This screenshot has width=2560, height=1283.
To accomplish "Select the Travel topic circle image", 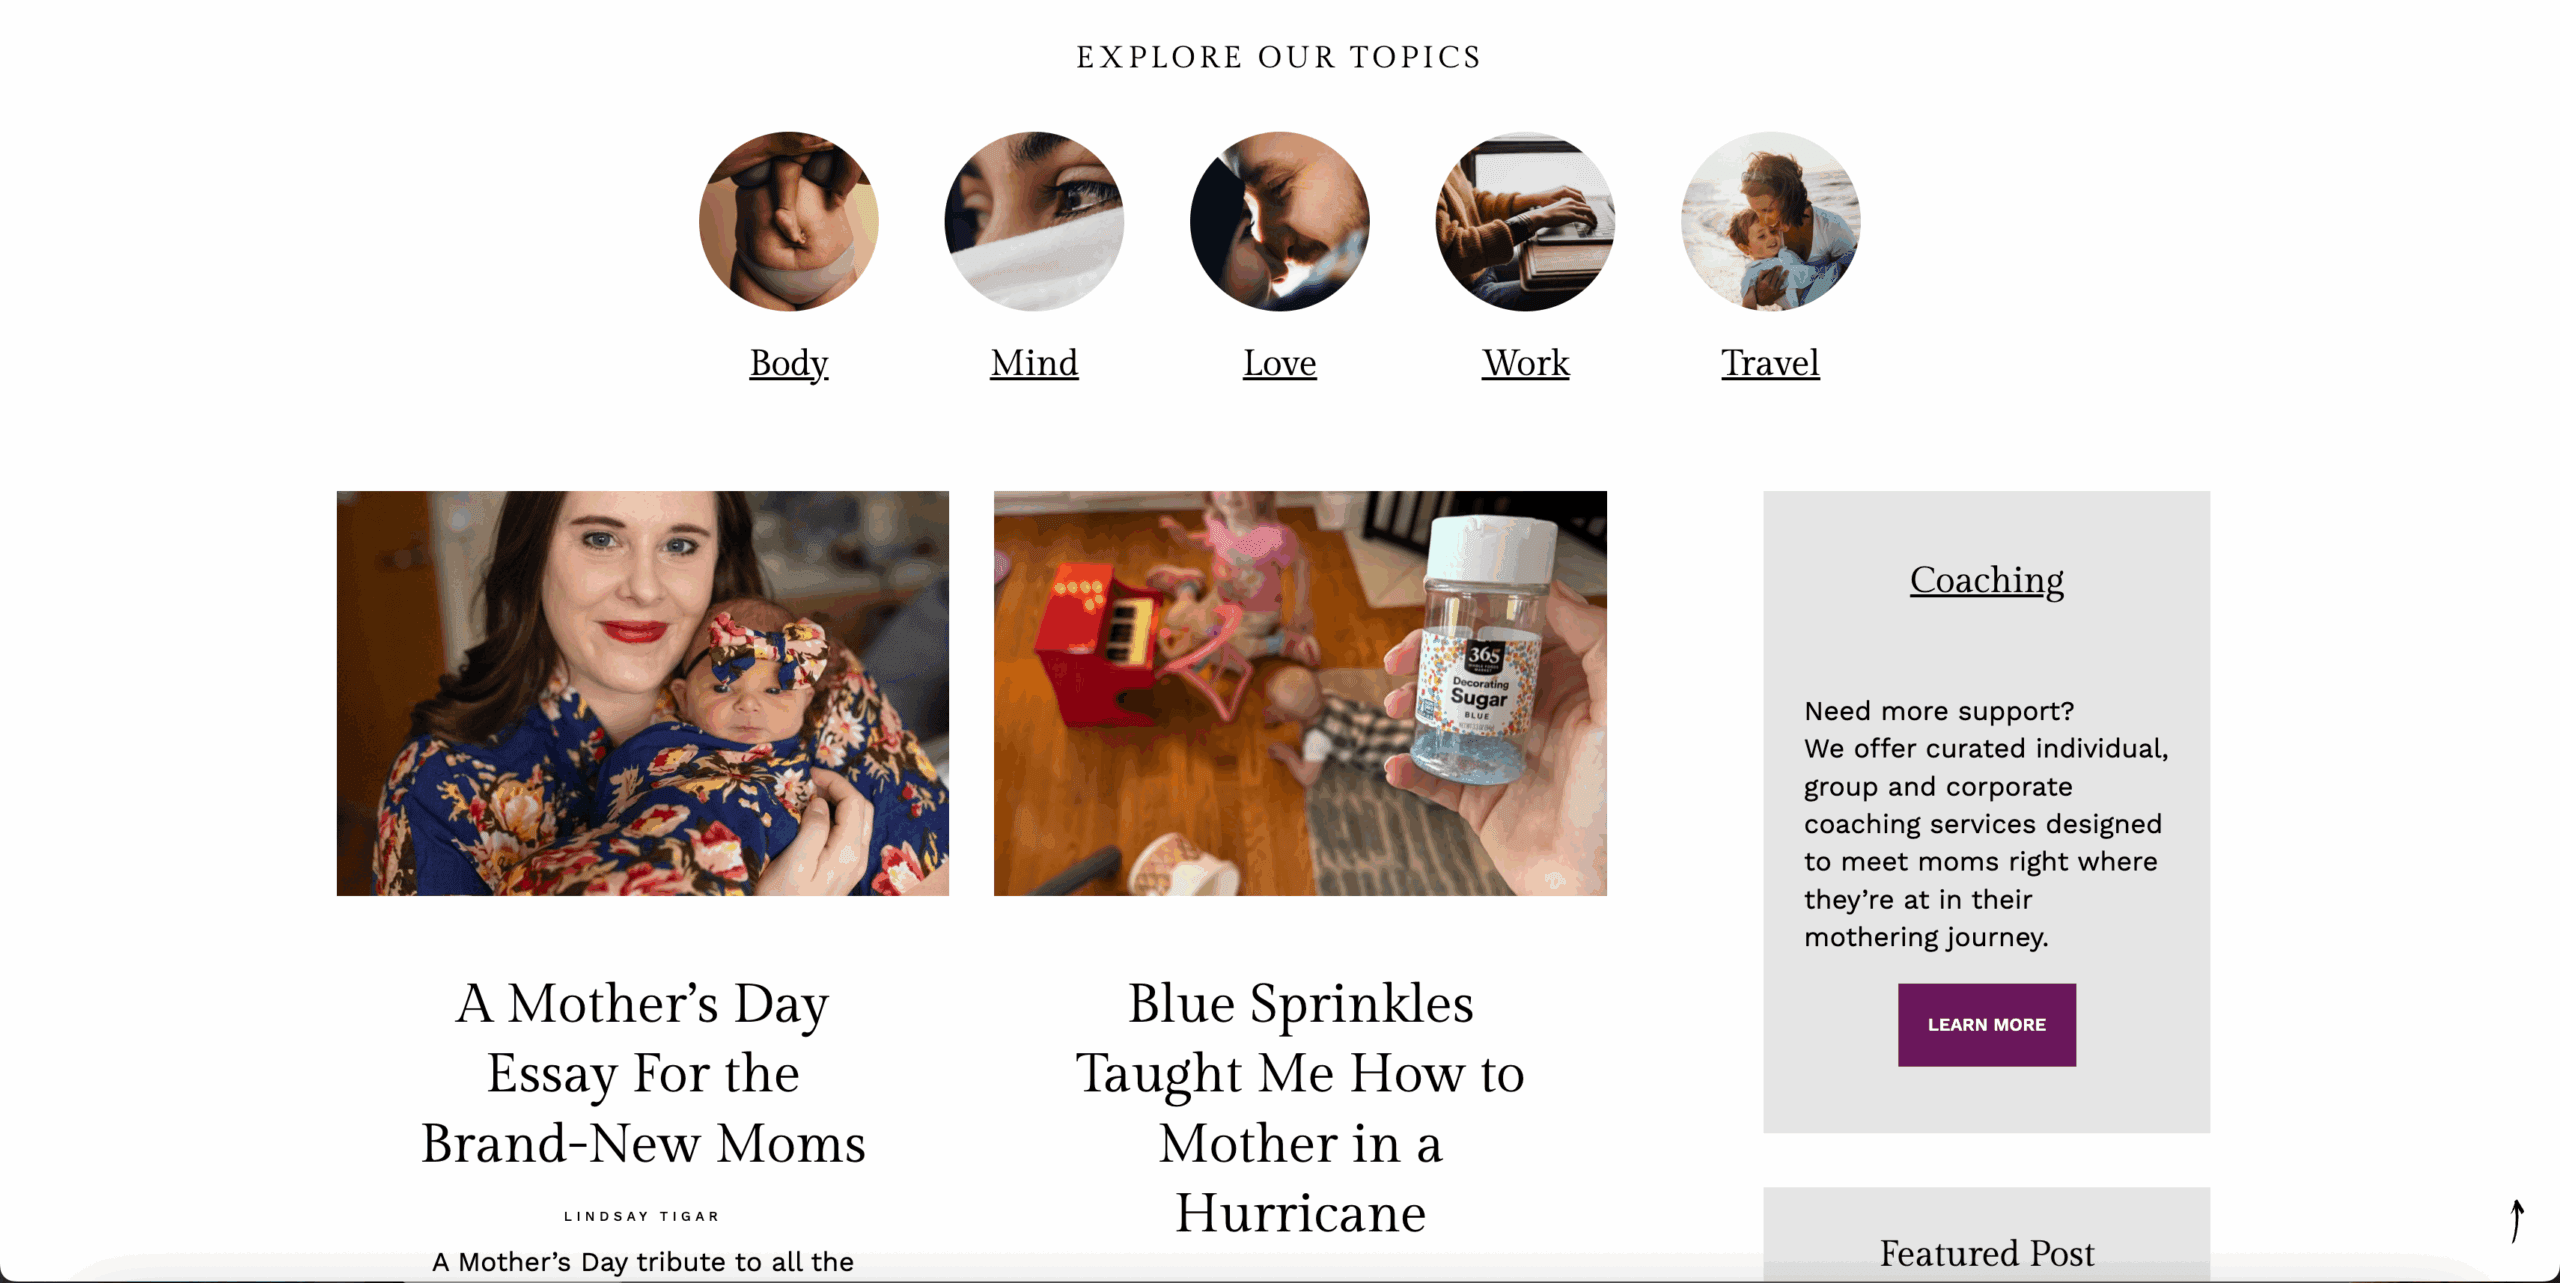I will click(1770, 221).
